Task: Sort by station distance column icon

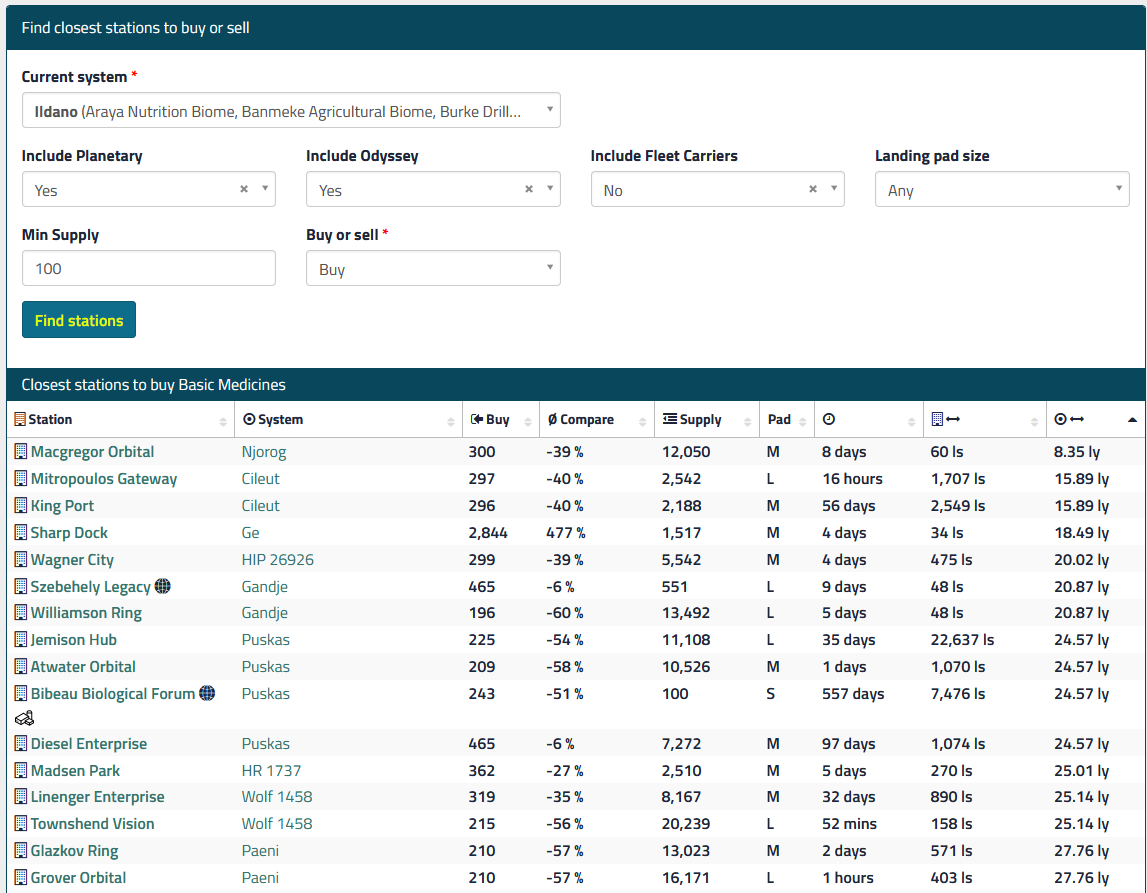Action: pos(945,419)
